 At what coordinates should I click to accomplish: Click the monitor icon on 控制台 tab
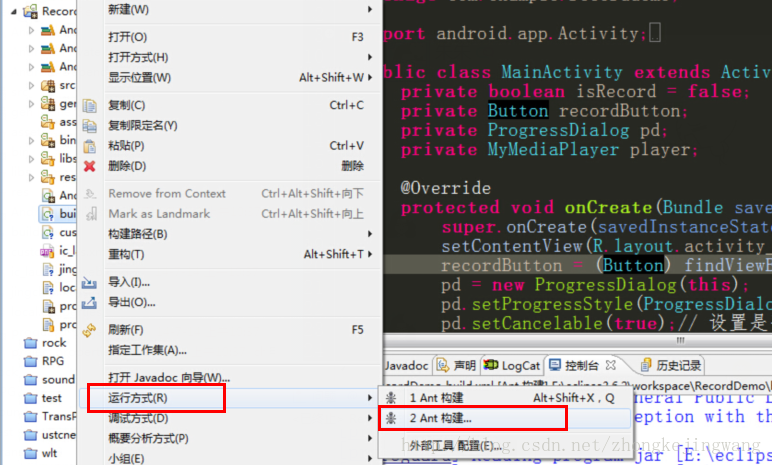click(555, 365)
